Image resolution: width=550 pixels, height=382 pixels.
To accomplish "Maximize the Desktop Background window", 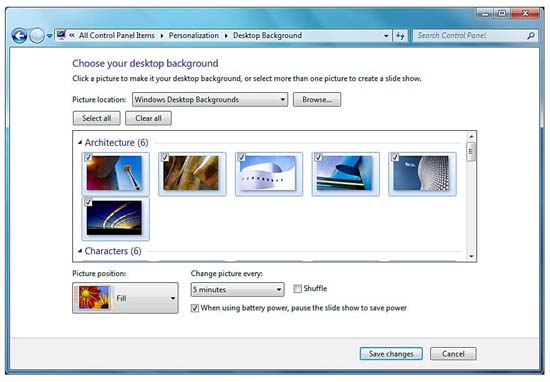I will coord(502,14).
